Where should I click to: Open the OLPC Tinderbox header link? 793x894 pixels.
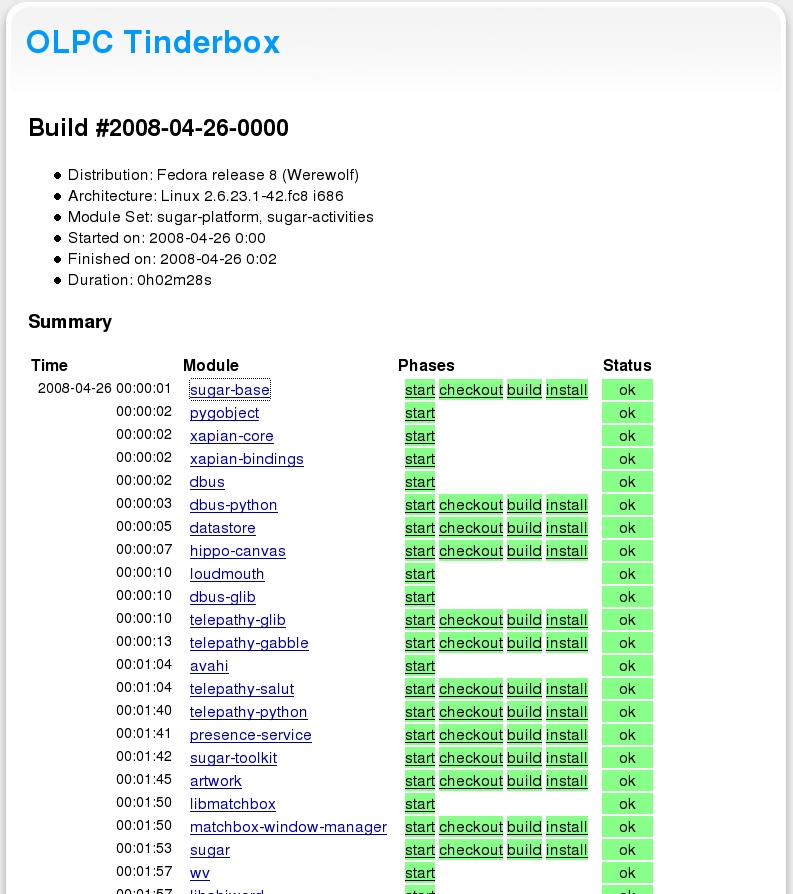[x=153, y=42]
